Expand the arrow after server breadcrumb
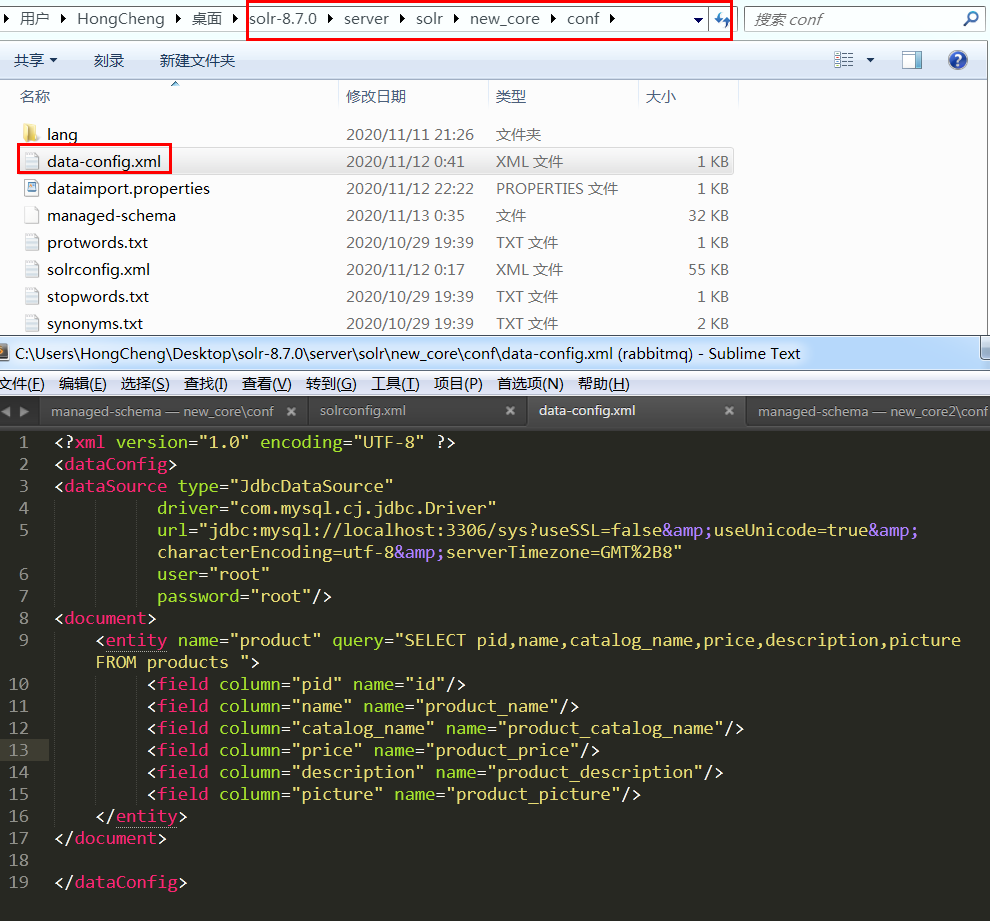The height and width of the screenshot is (921, 990). click(402, 19)
